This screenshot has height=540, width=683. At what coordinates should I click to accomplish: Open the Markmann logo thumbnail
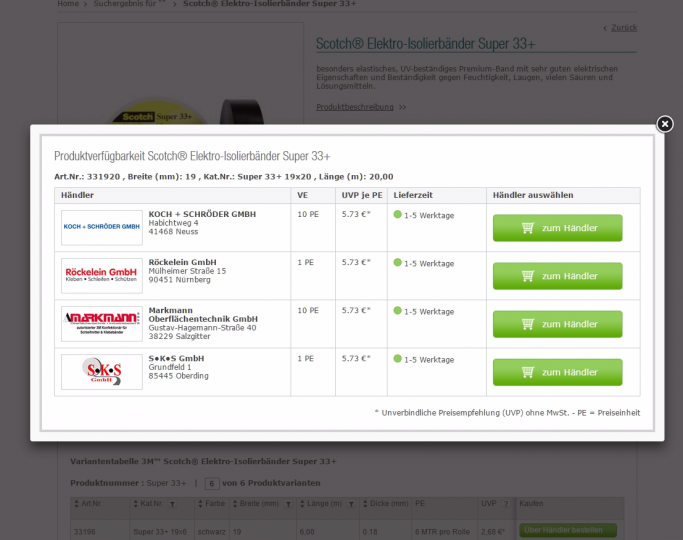pos(102,324)
